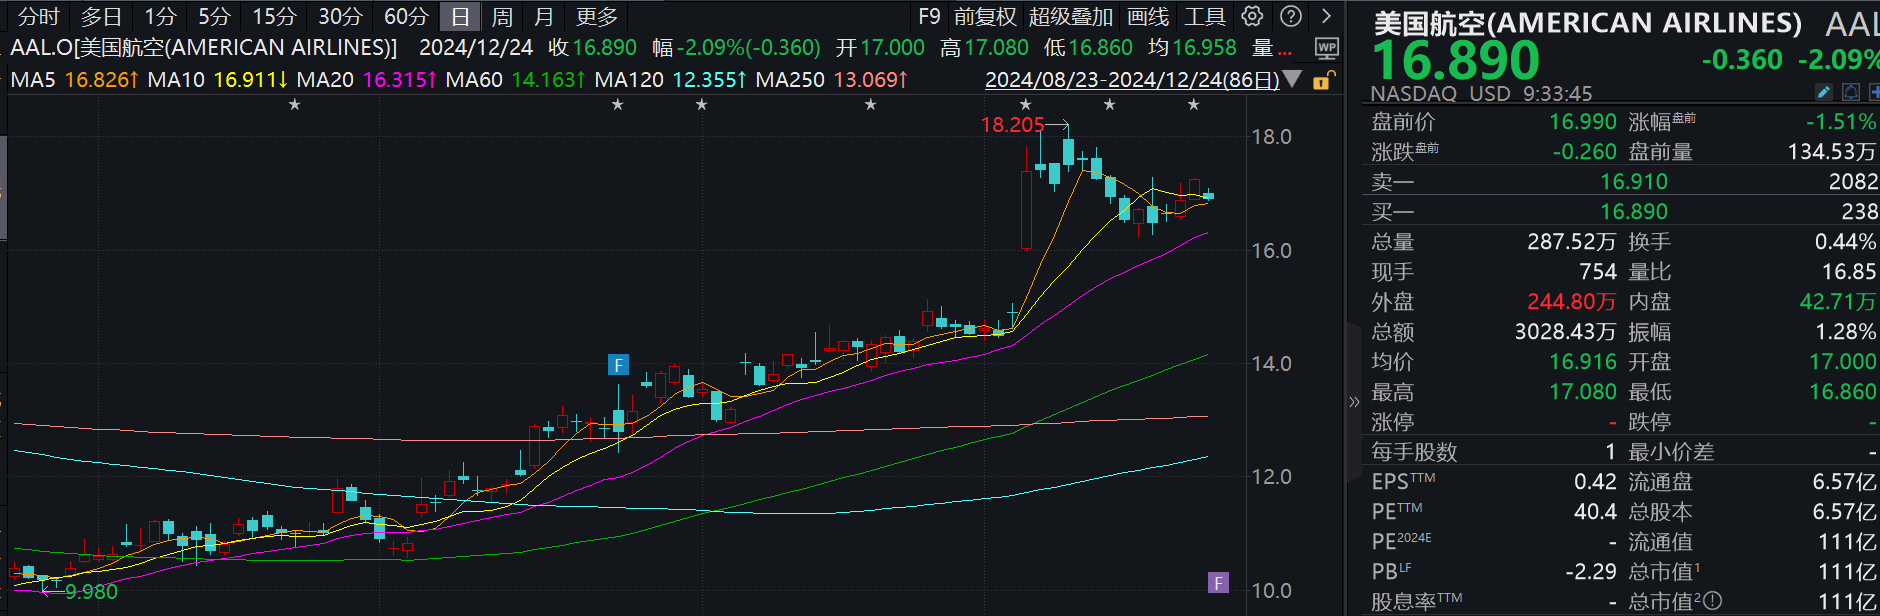Open 前复权 price adjustment option
1880x616 pixels.
tap(985, 17)
